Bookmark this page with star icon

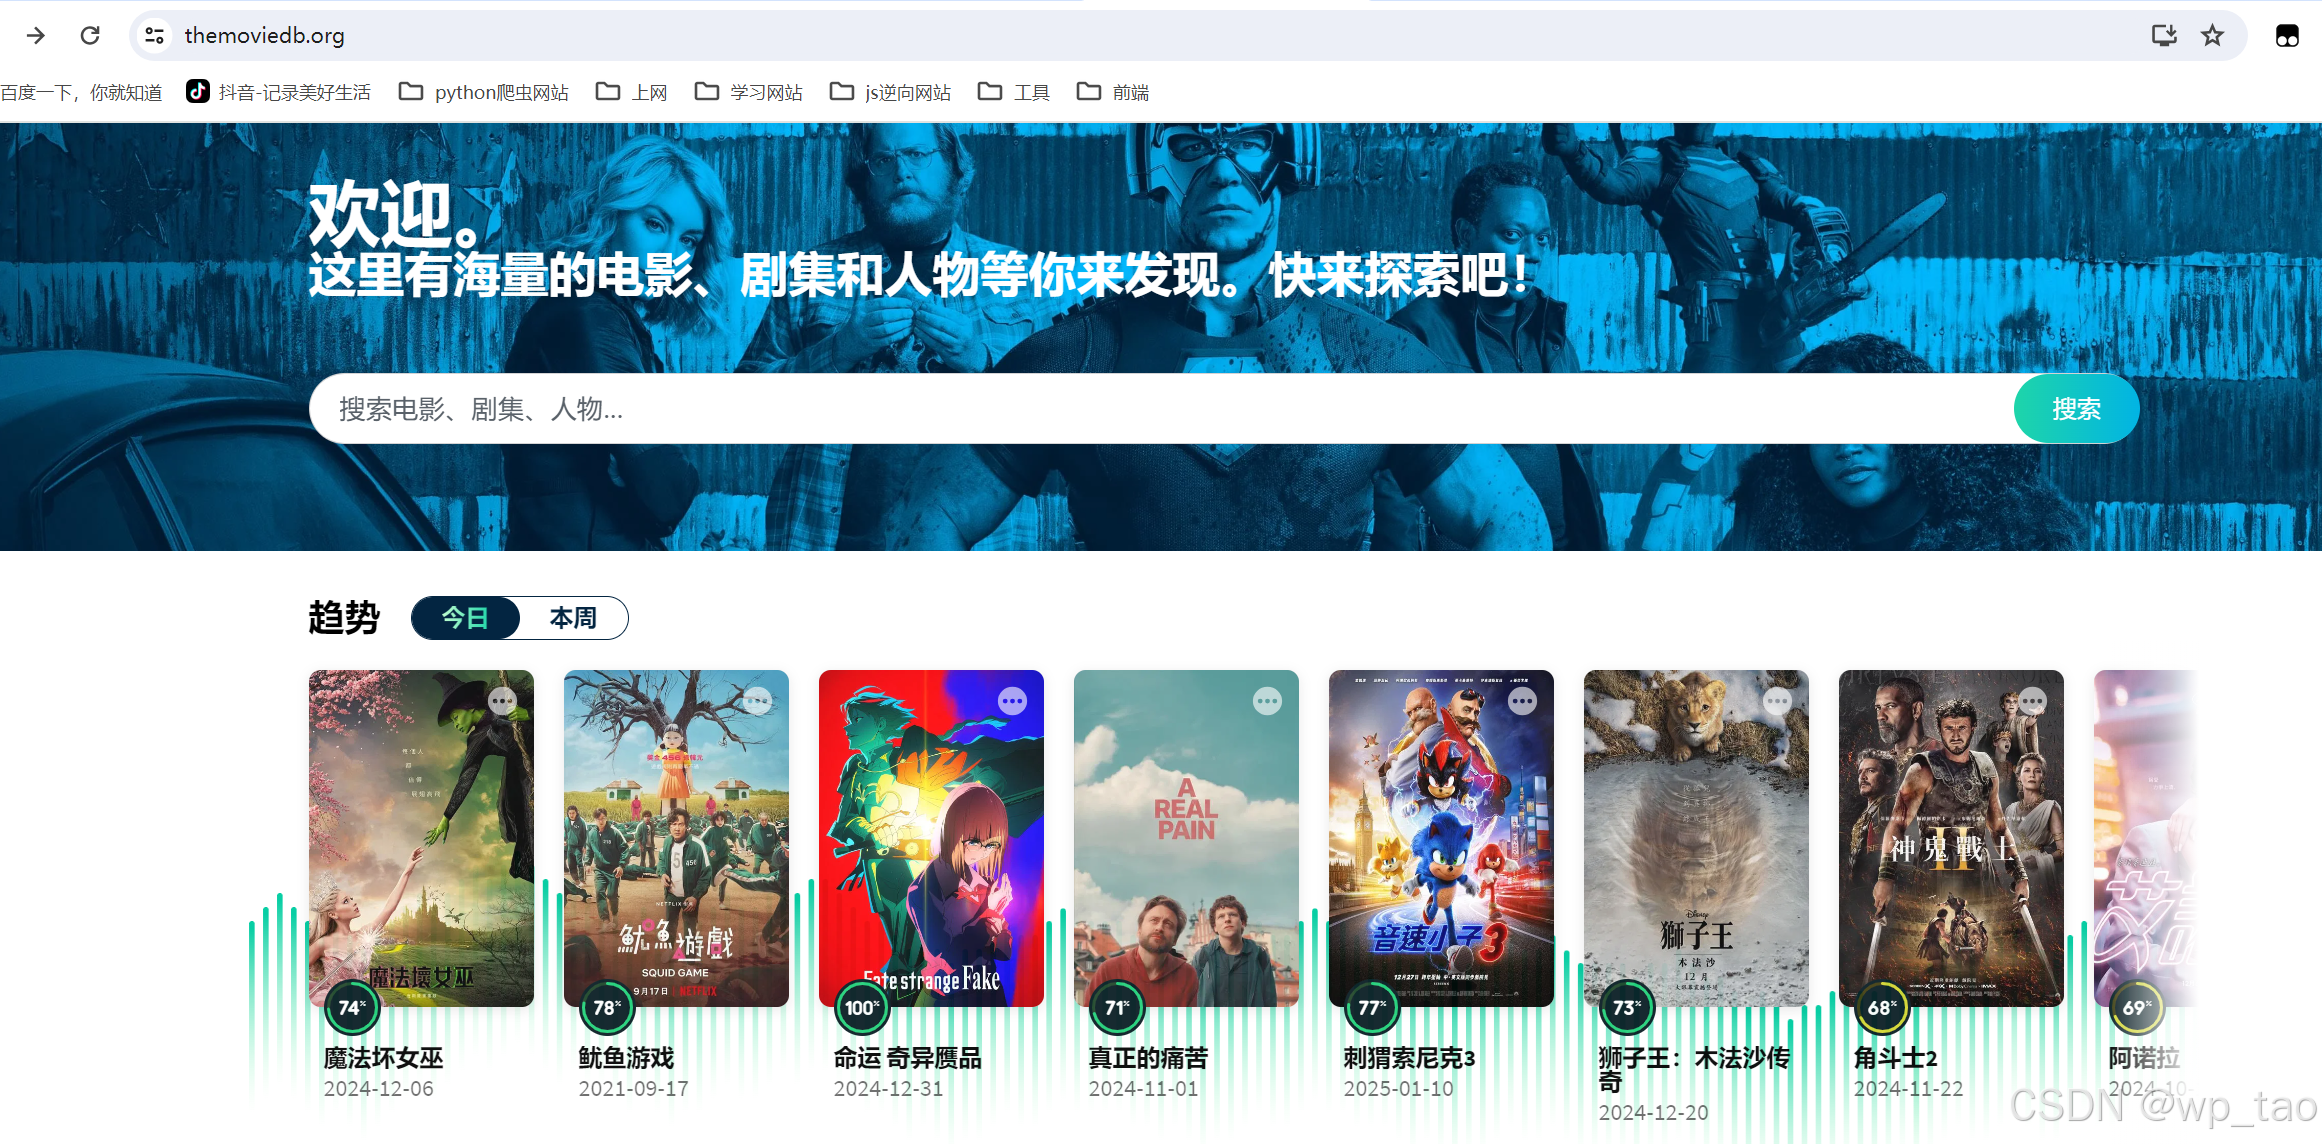2212,36
